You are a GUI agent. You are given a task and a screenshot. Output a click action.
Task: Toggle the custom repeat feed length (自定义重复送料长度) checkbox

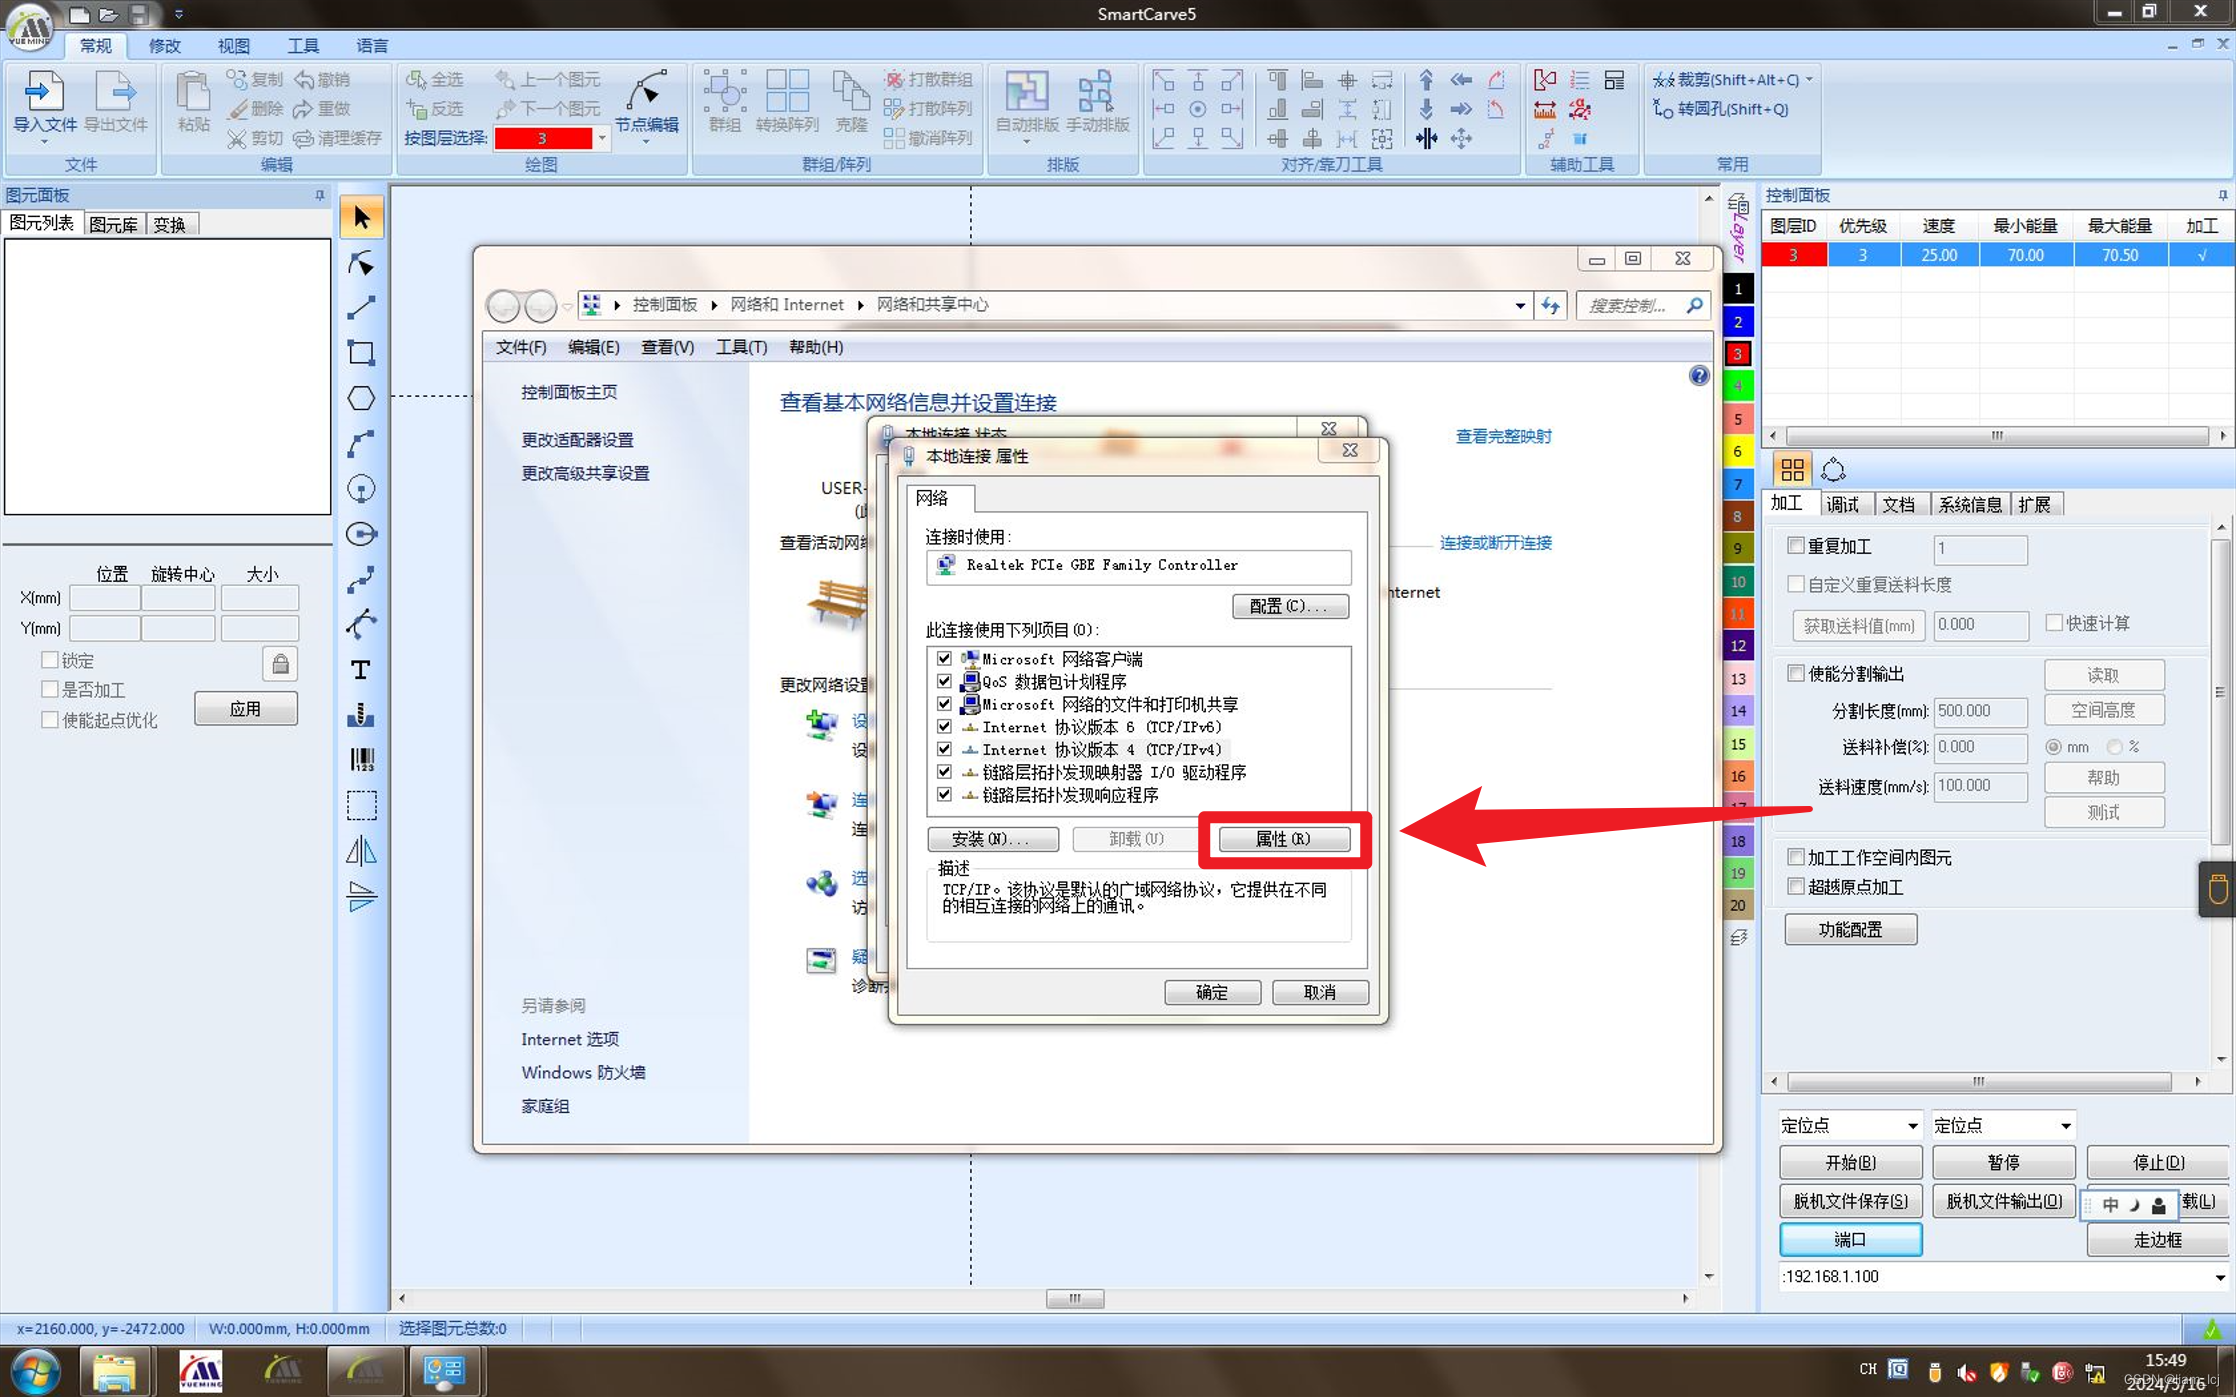click(x=1796, y=584)
